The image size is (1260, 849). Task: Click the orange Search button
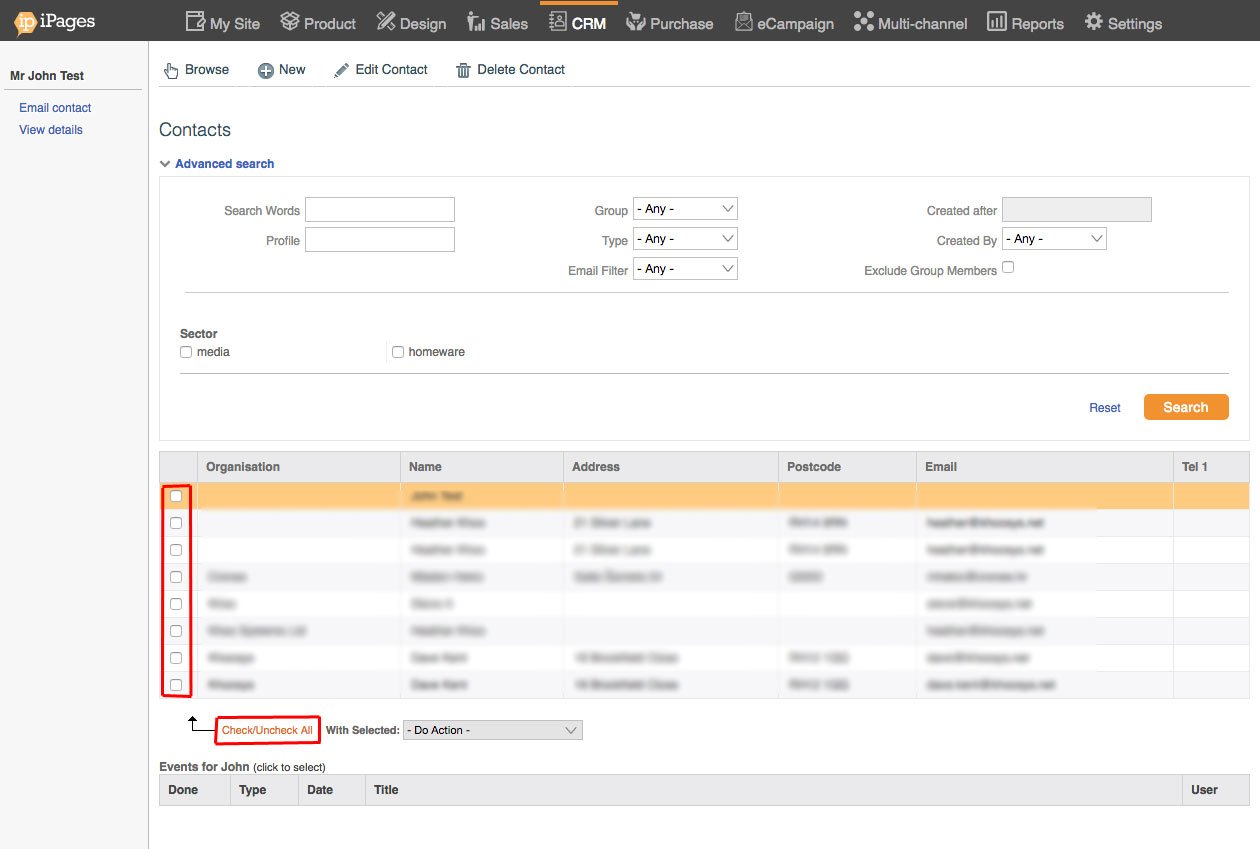coord(1186,407)
